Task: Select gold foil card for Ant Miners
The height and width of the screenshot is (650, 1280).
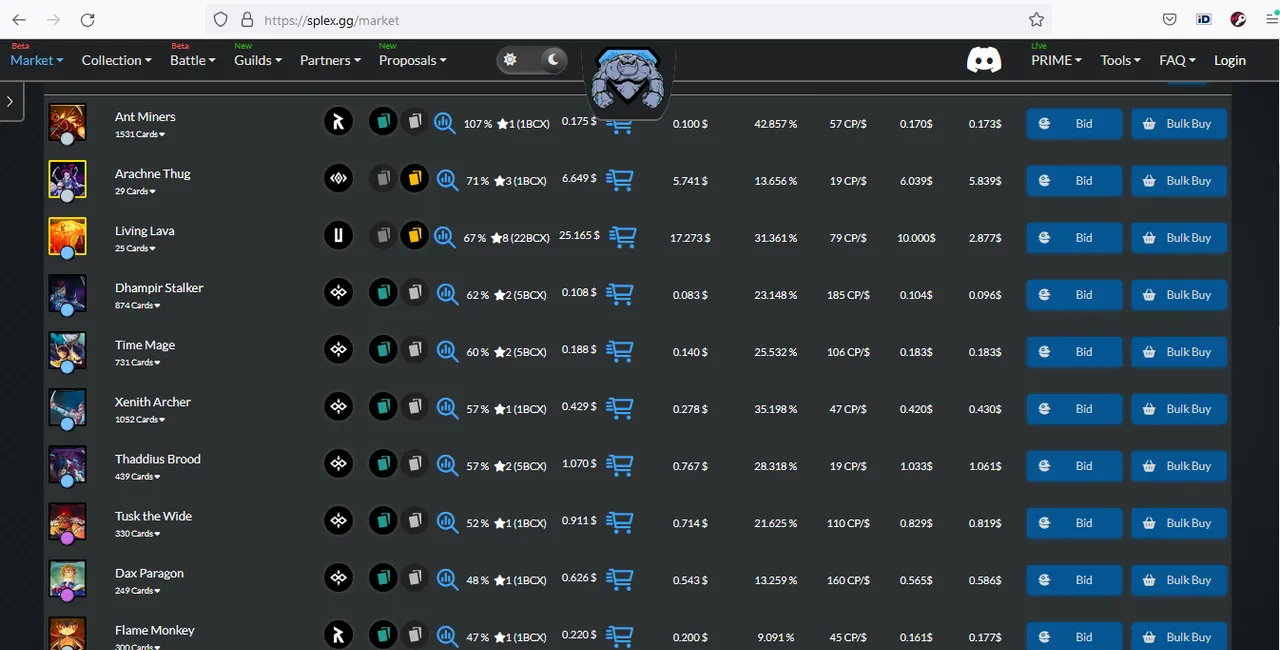Action: (x=414, y=122)
